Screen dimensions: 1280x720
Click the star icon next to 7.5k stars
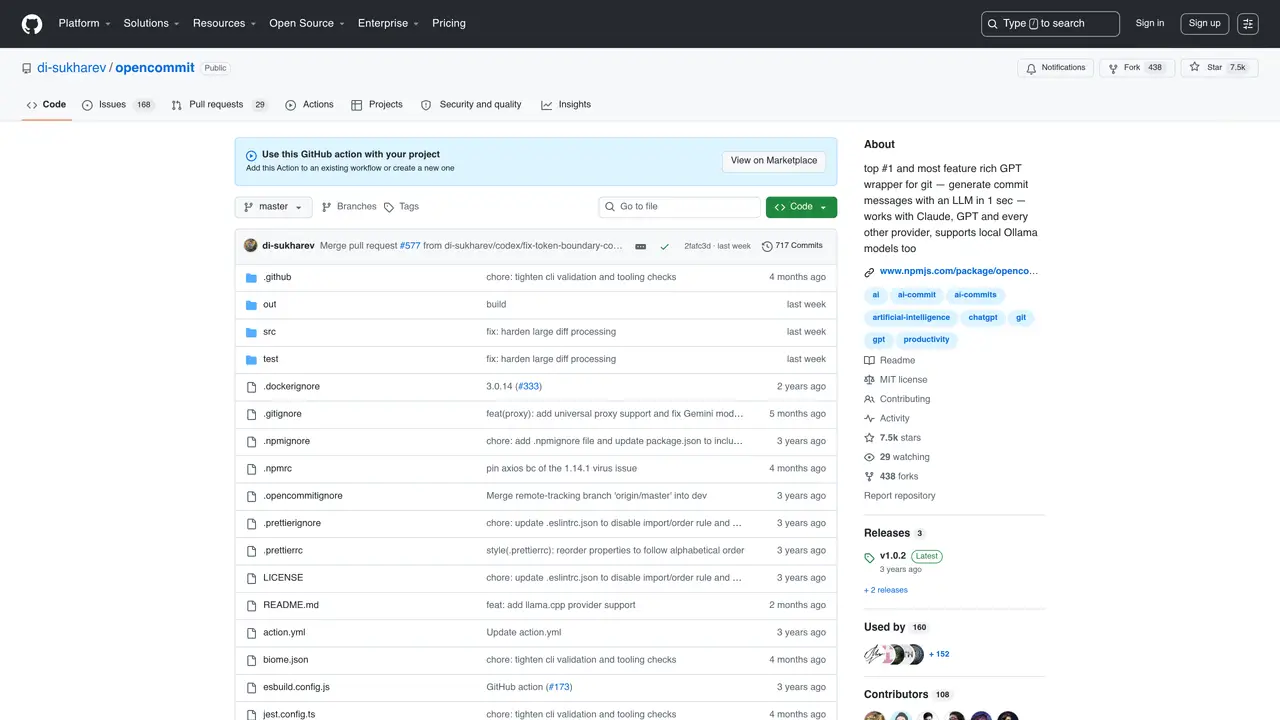coord(870,438)
